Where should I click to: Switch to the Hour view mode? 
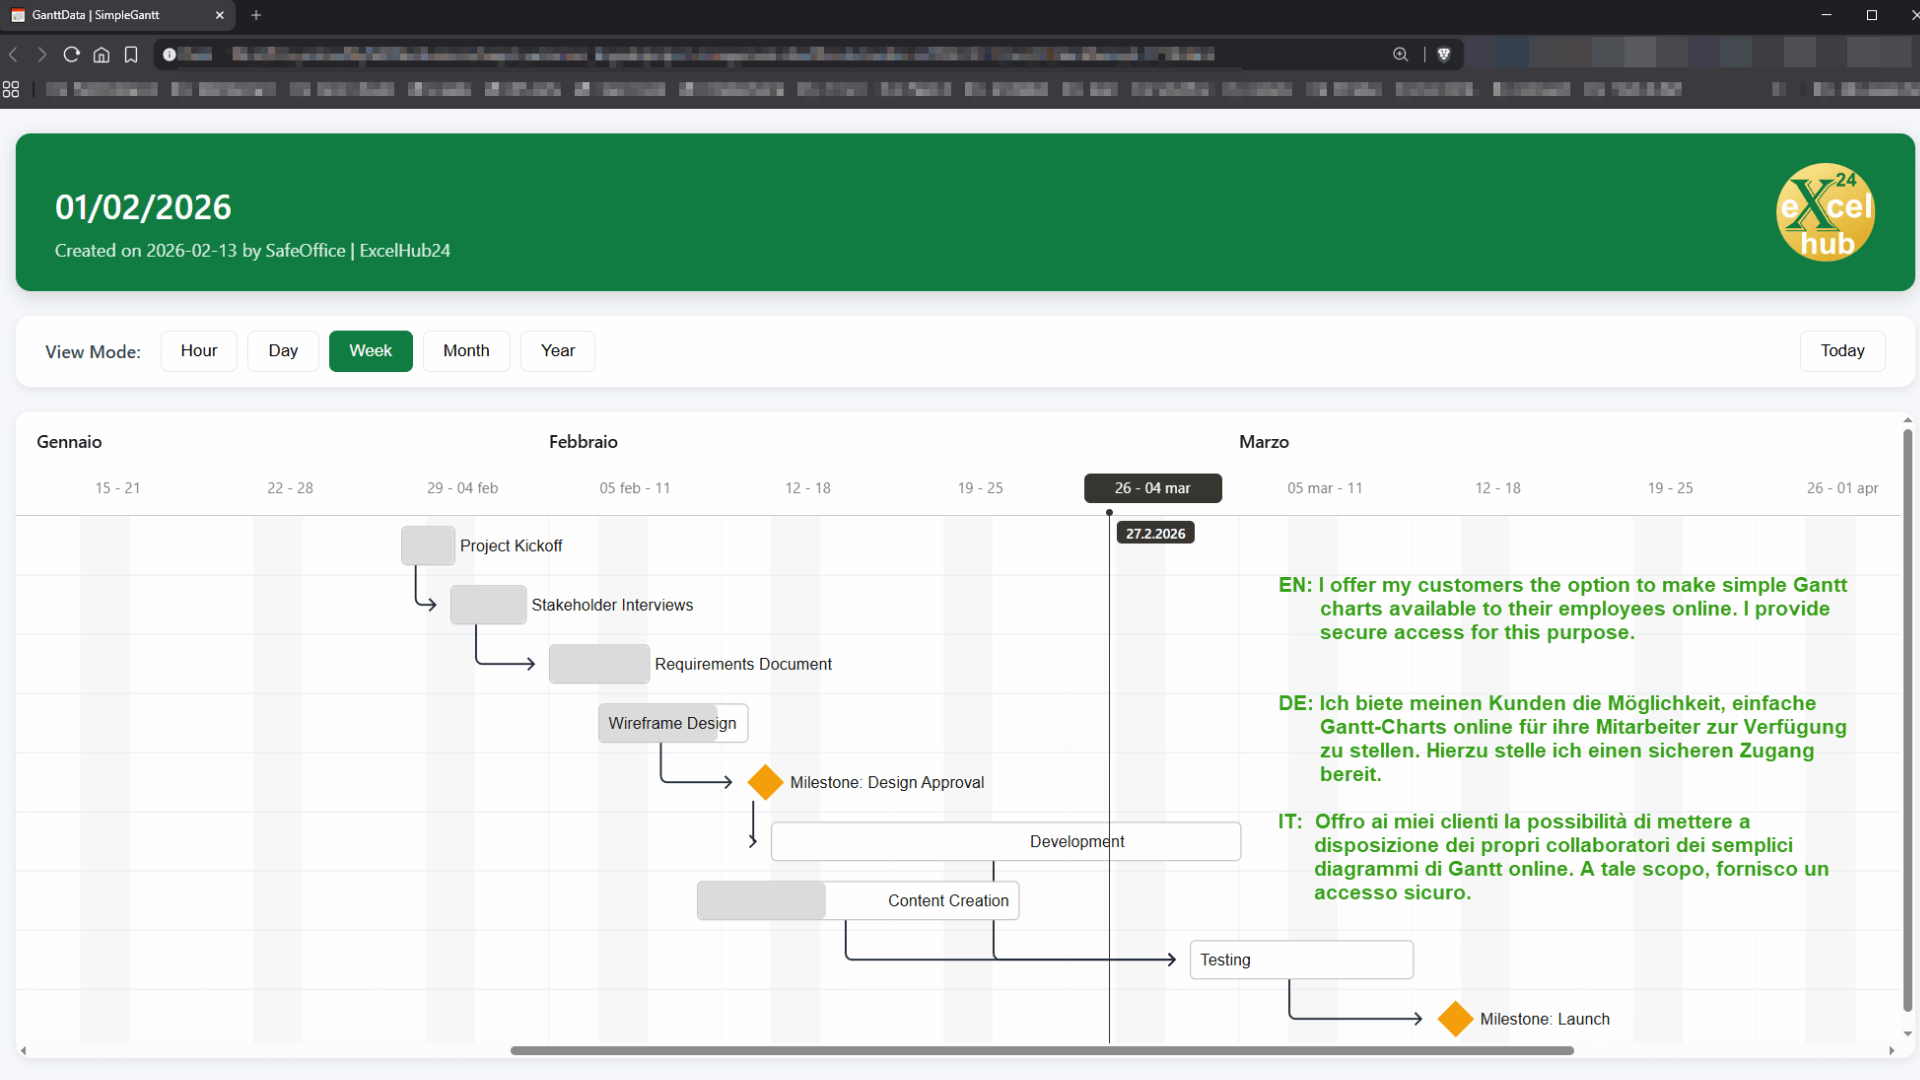click(198, 351)
